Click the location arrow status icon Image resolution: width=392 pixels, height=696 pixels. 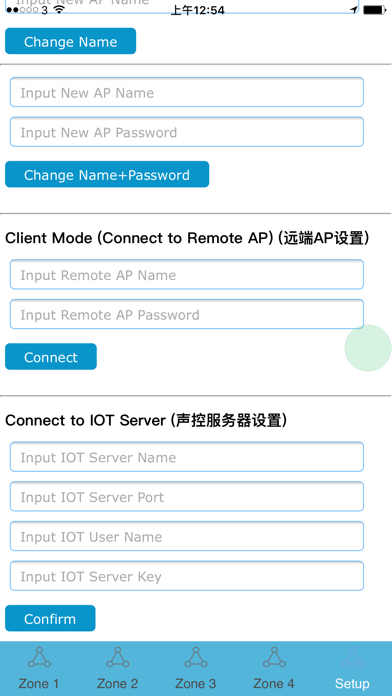[x=354, y=10]
